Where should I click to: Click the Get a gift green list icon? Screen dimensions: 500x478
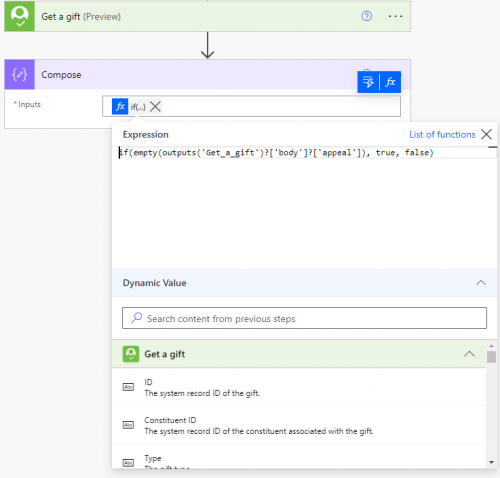[131, 354]
